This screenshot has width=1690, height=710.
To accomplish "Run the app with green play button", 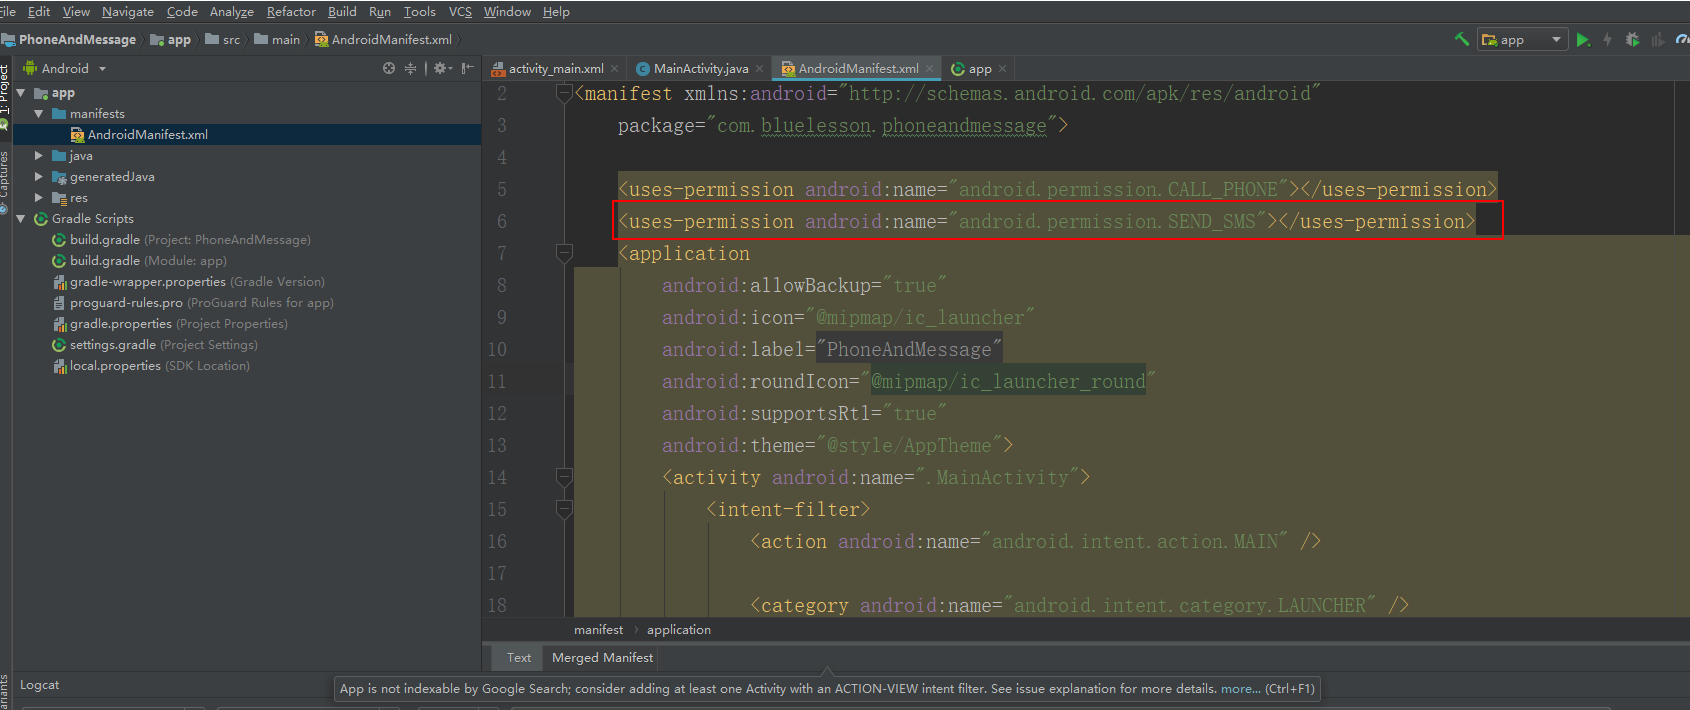I will click(1583, 40).
